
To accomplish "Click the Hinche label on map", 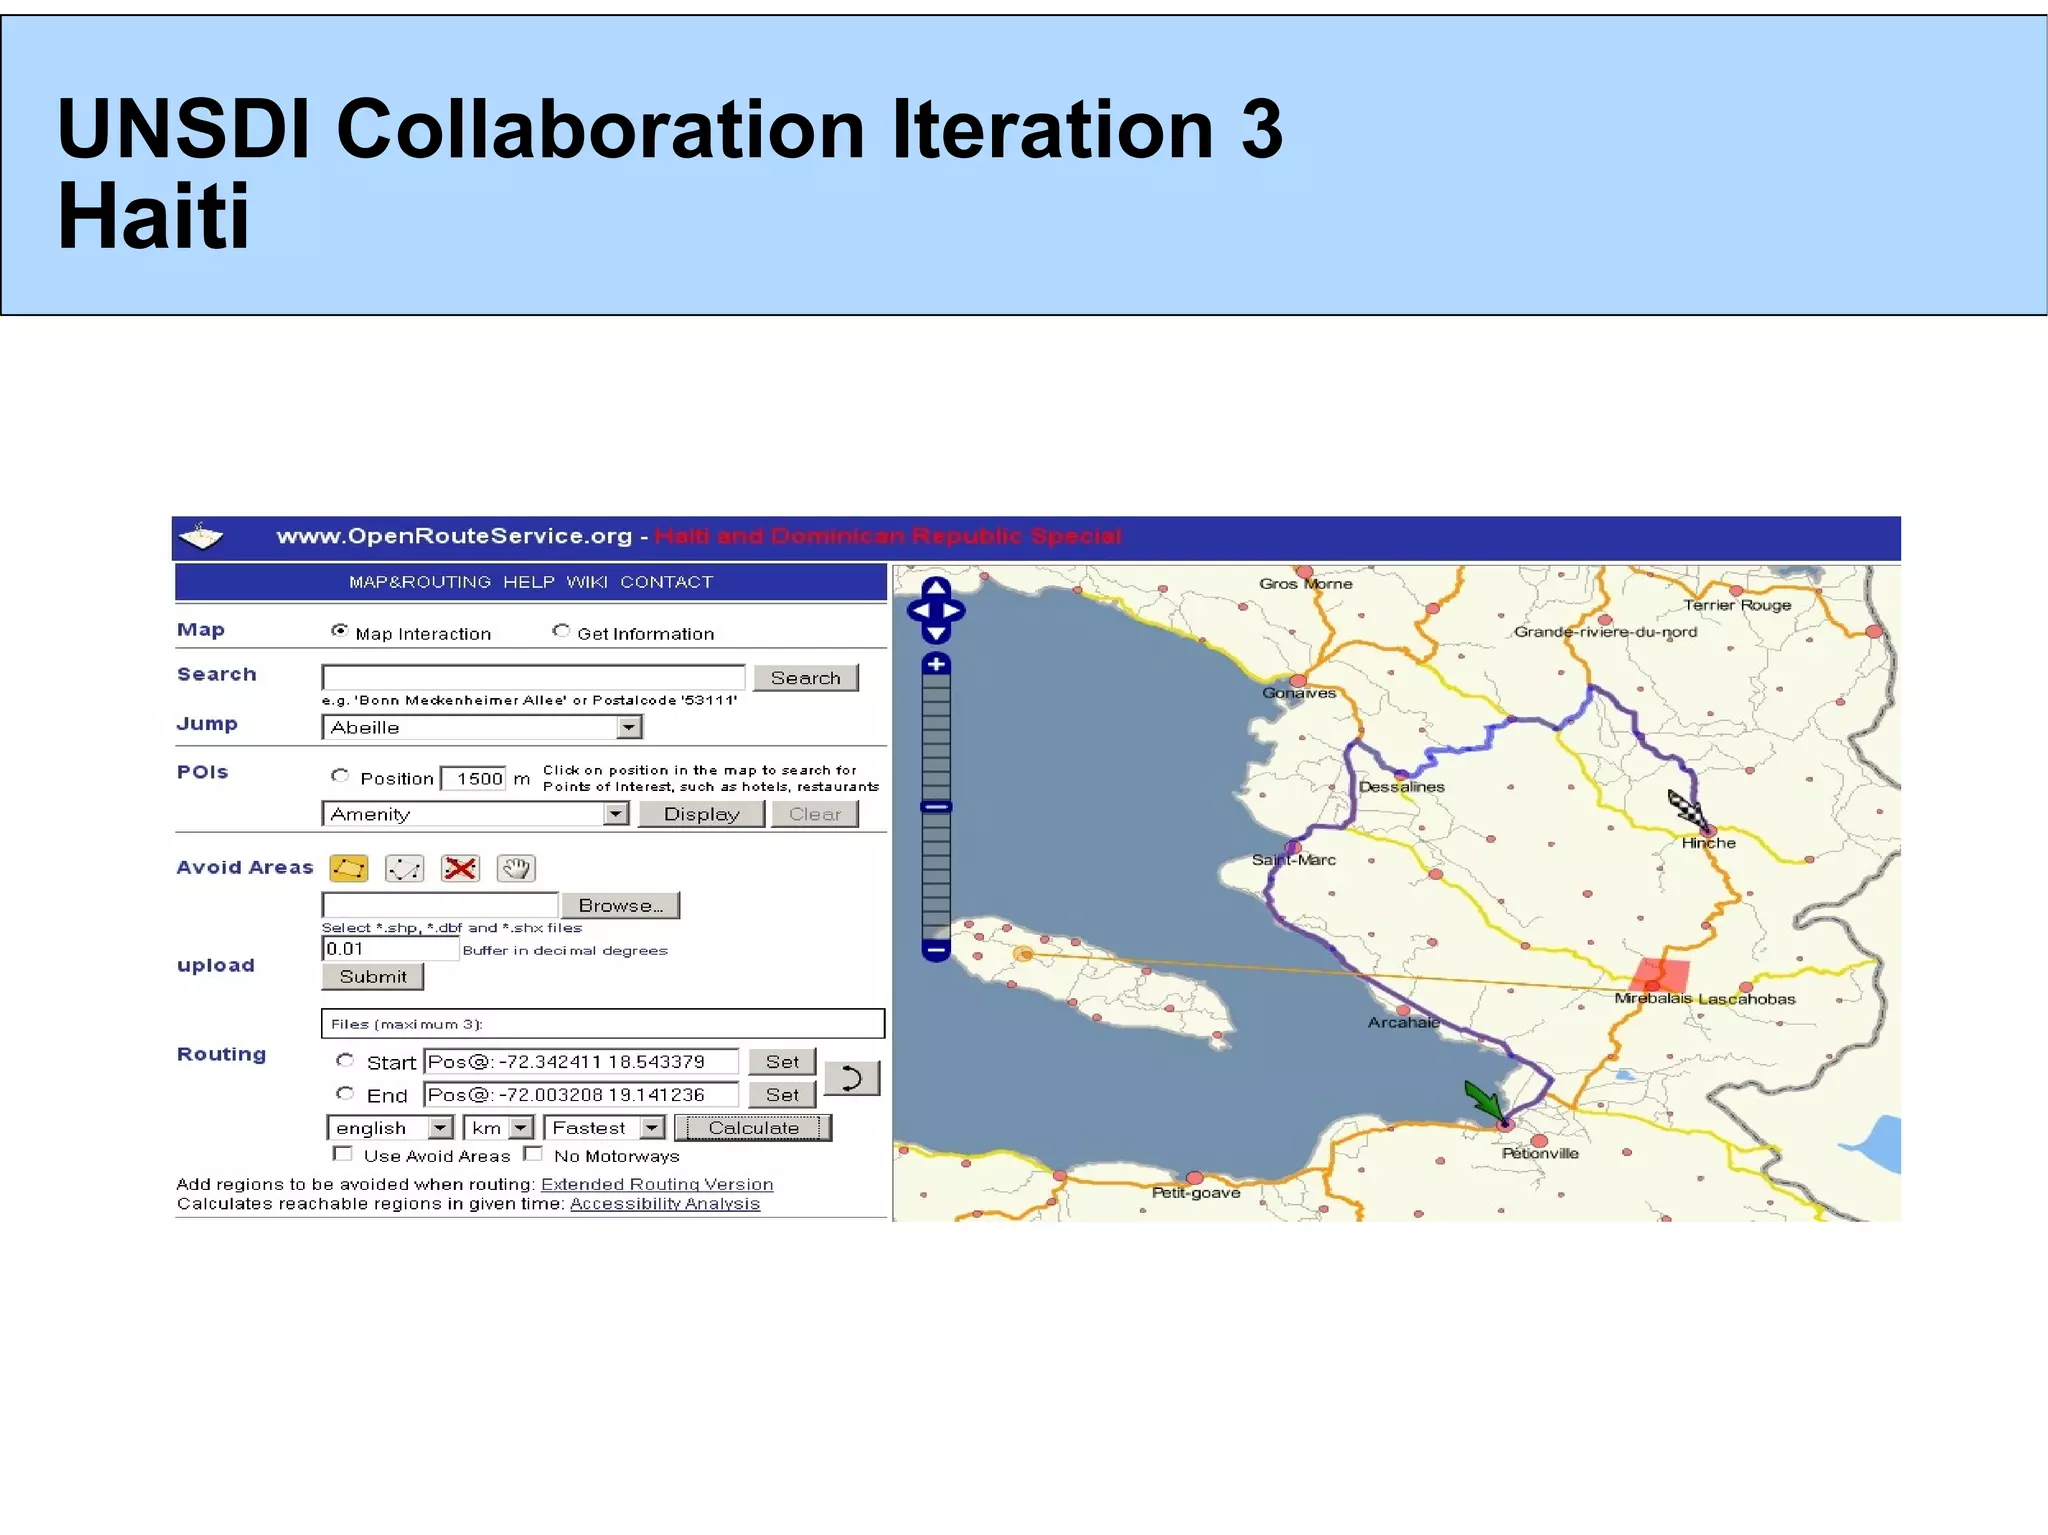I will click(1708, 843).
